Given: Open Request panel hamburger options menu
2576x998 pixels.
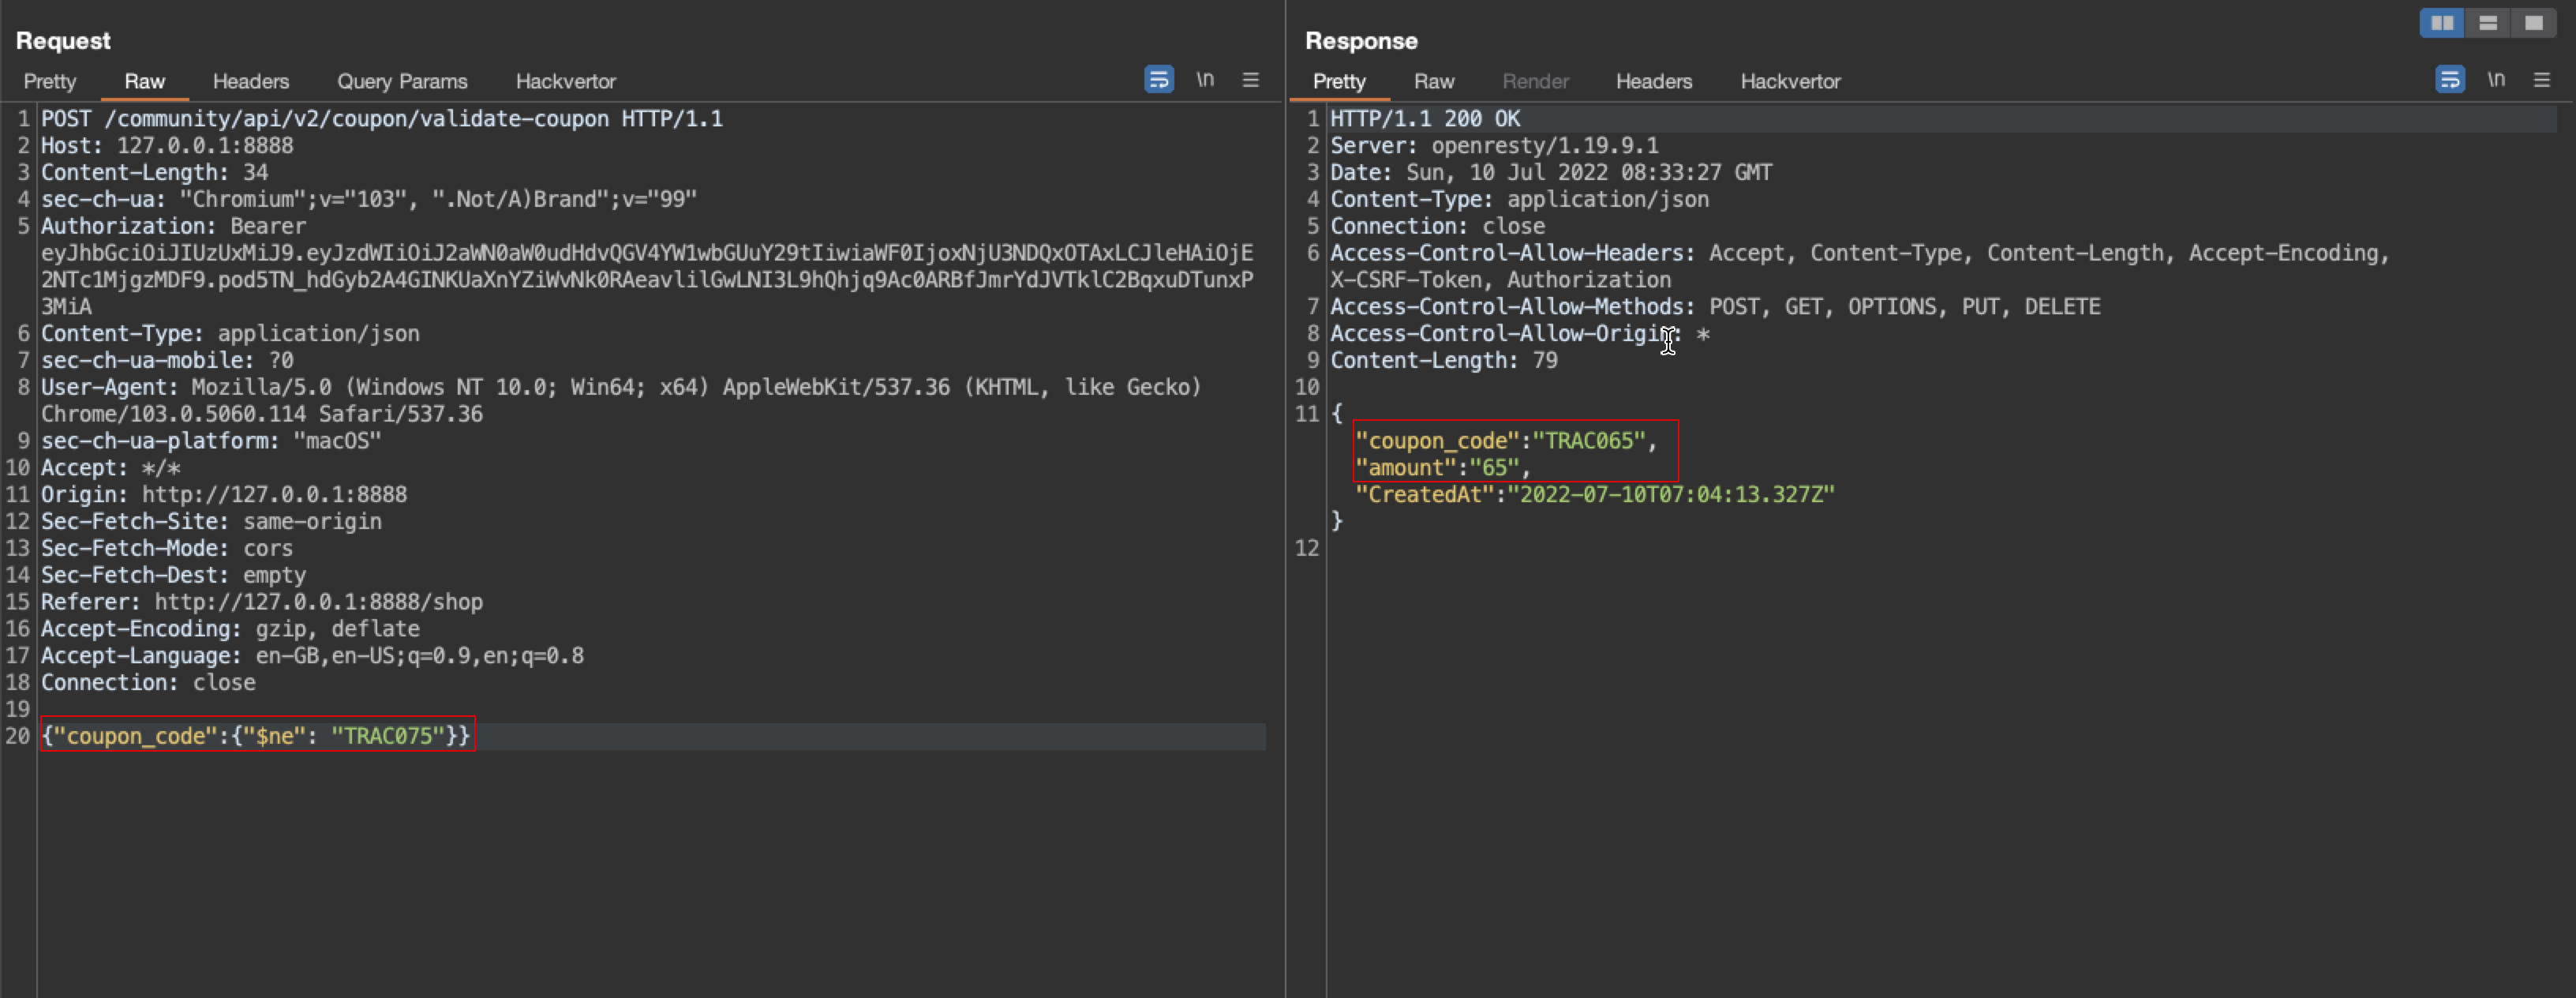Looking at the screenshot, I should (x=1250, y=79).
